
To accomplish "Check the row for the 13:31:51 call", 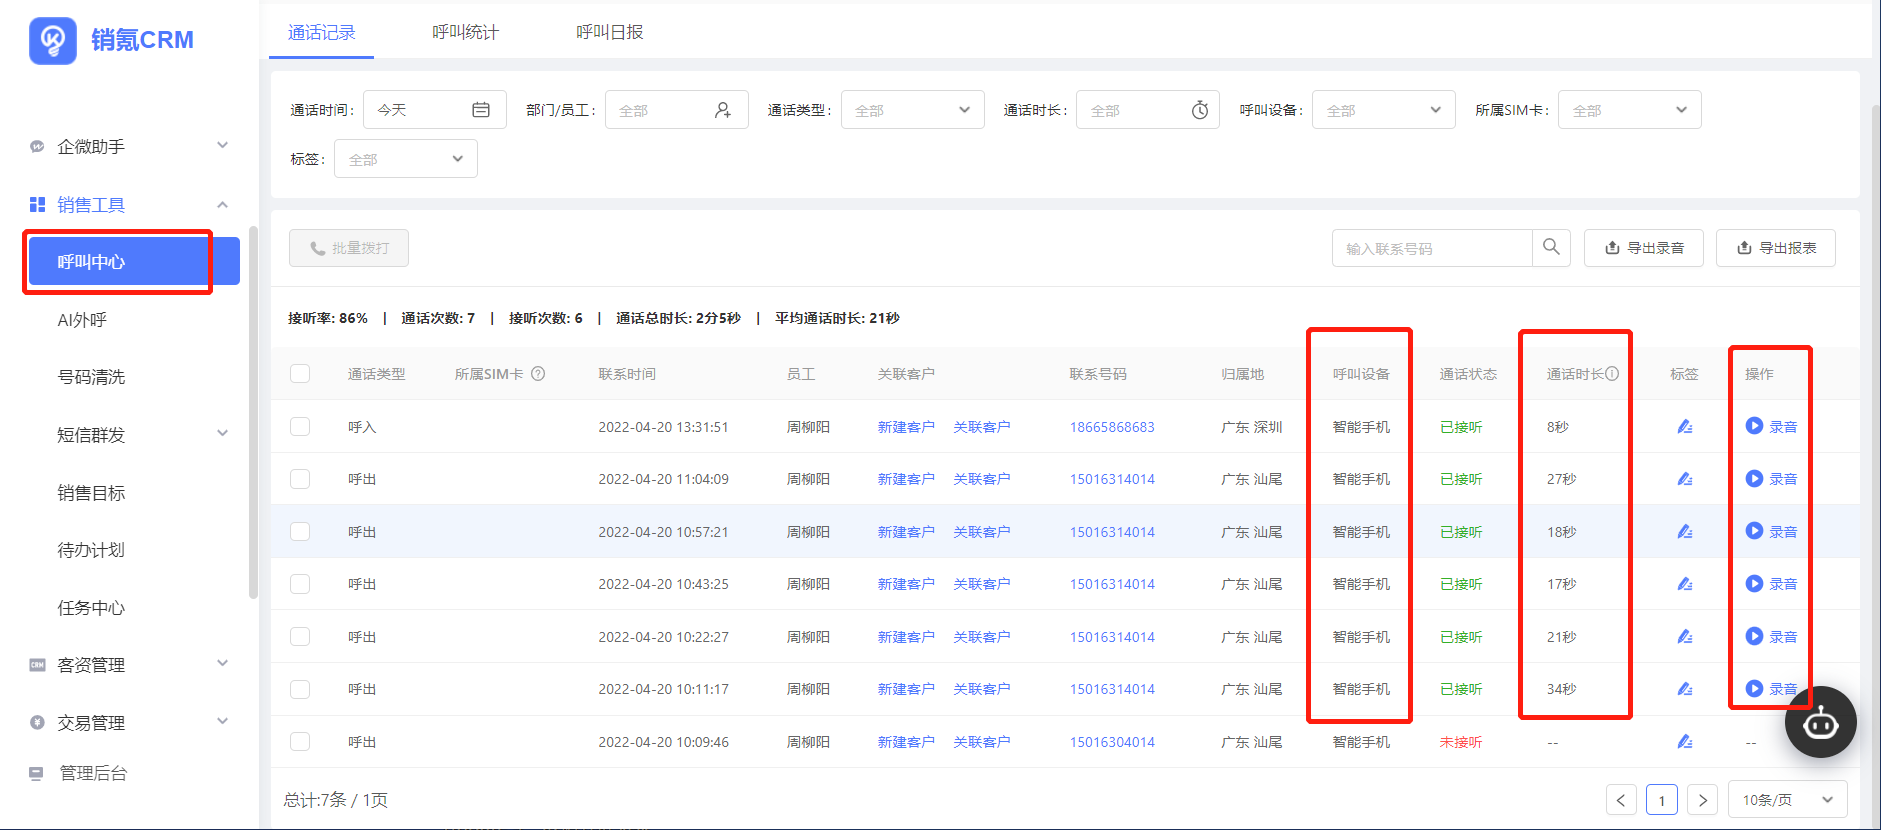I will click(x=300, y=427).
